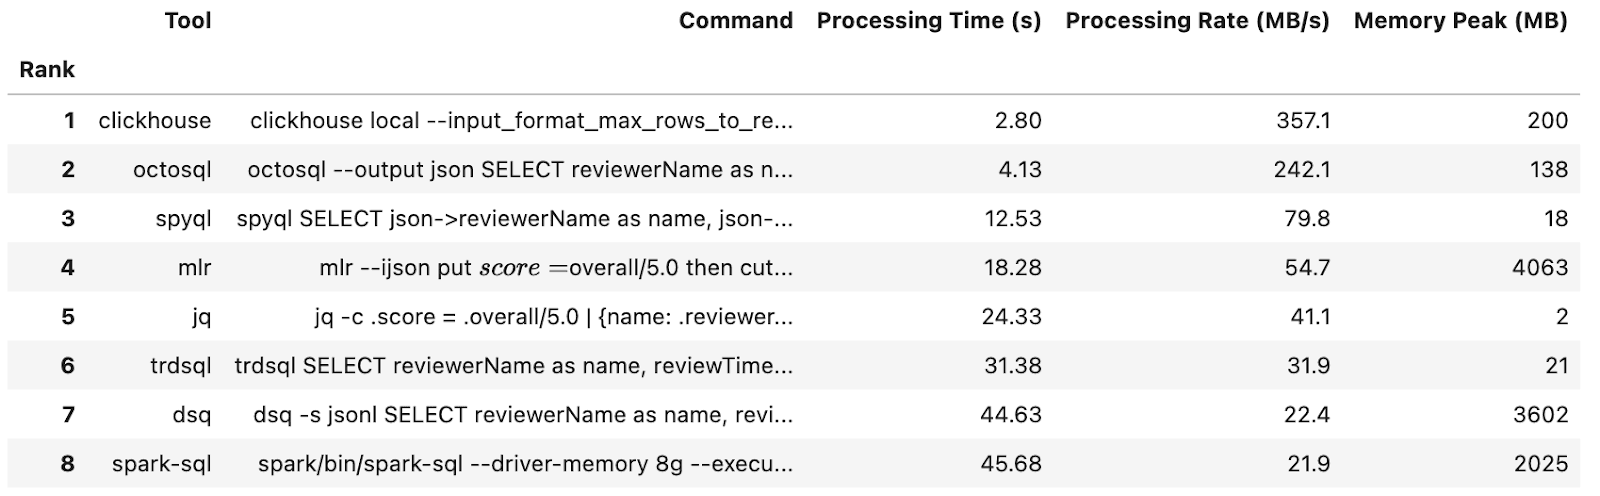1600x496 pixels.
Task: Select rank number 5 row label
Action: [68, 317]
